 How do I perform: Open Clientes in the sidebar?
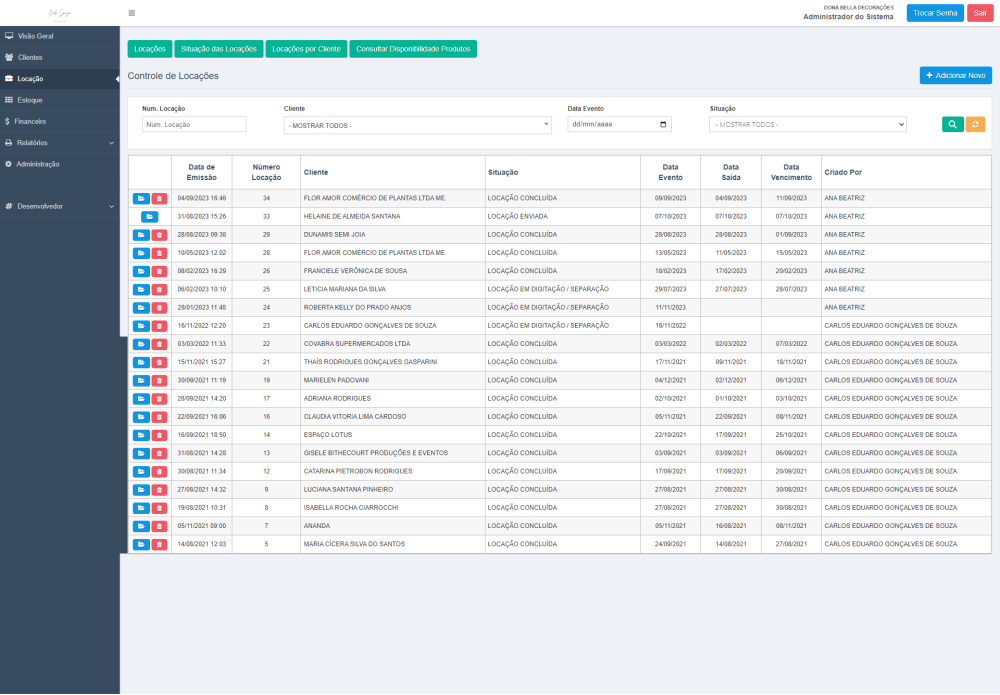(x=60, y=57)
